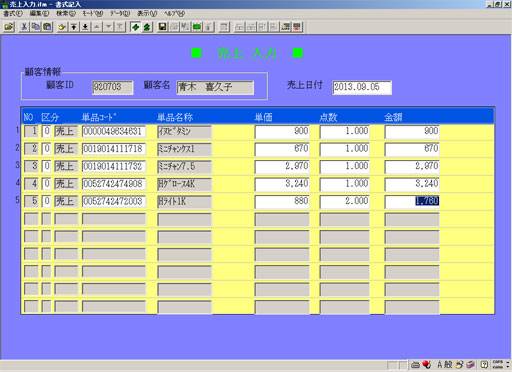Click the 単品コード column header
512x372 pixels.
coord(99,117)
